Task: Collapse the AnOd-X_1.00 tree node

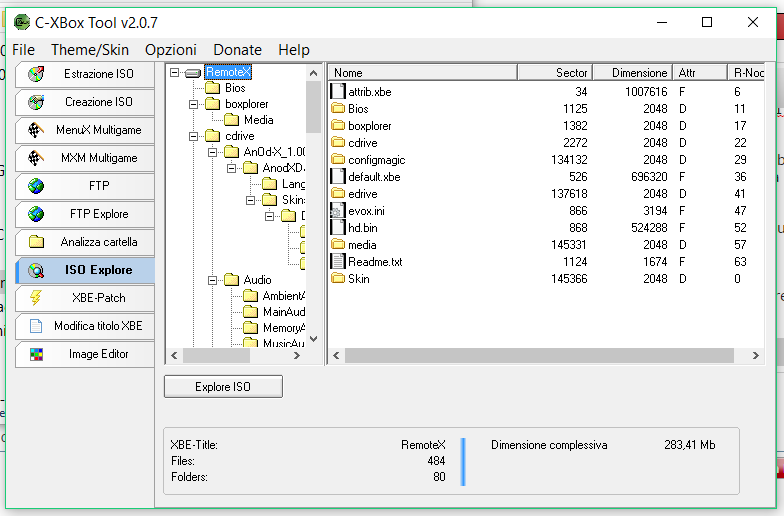Action: pos(212,152)
